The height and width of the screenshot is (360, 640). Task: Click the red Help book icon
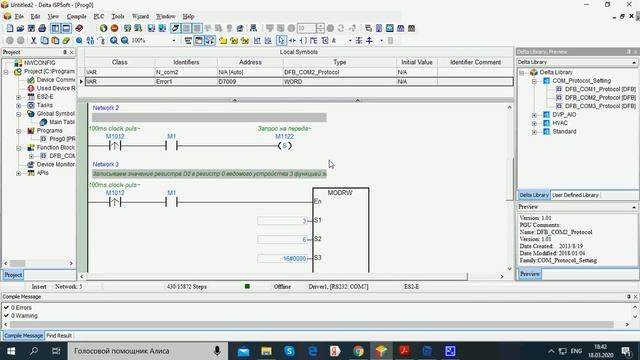[x=79, y=28]
